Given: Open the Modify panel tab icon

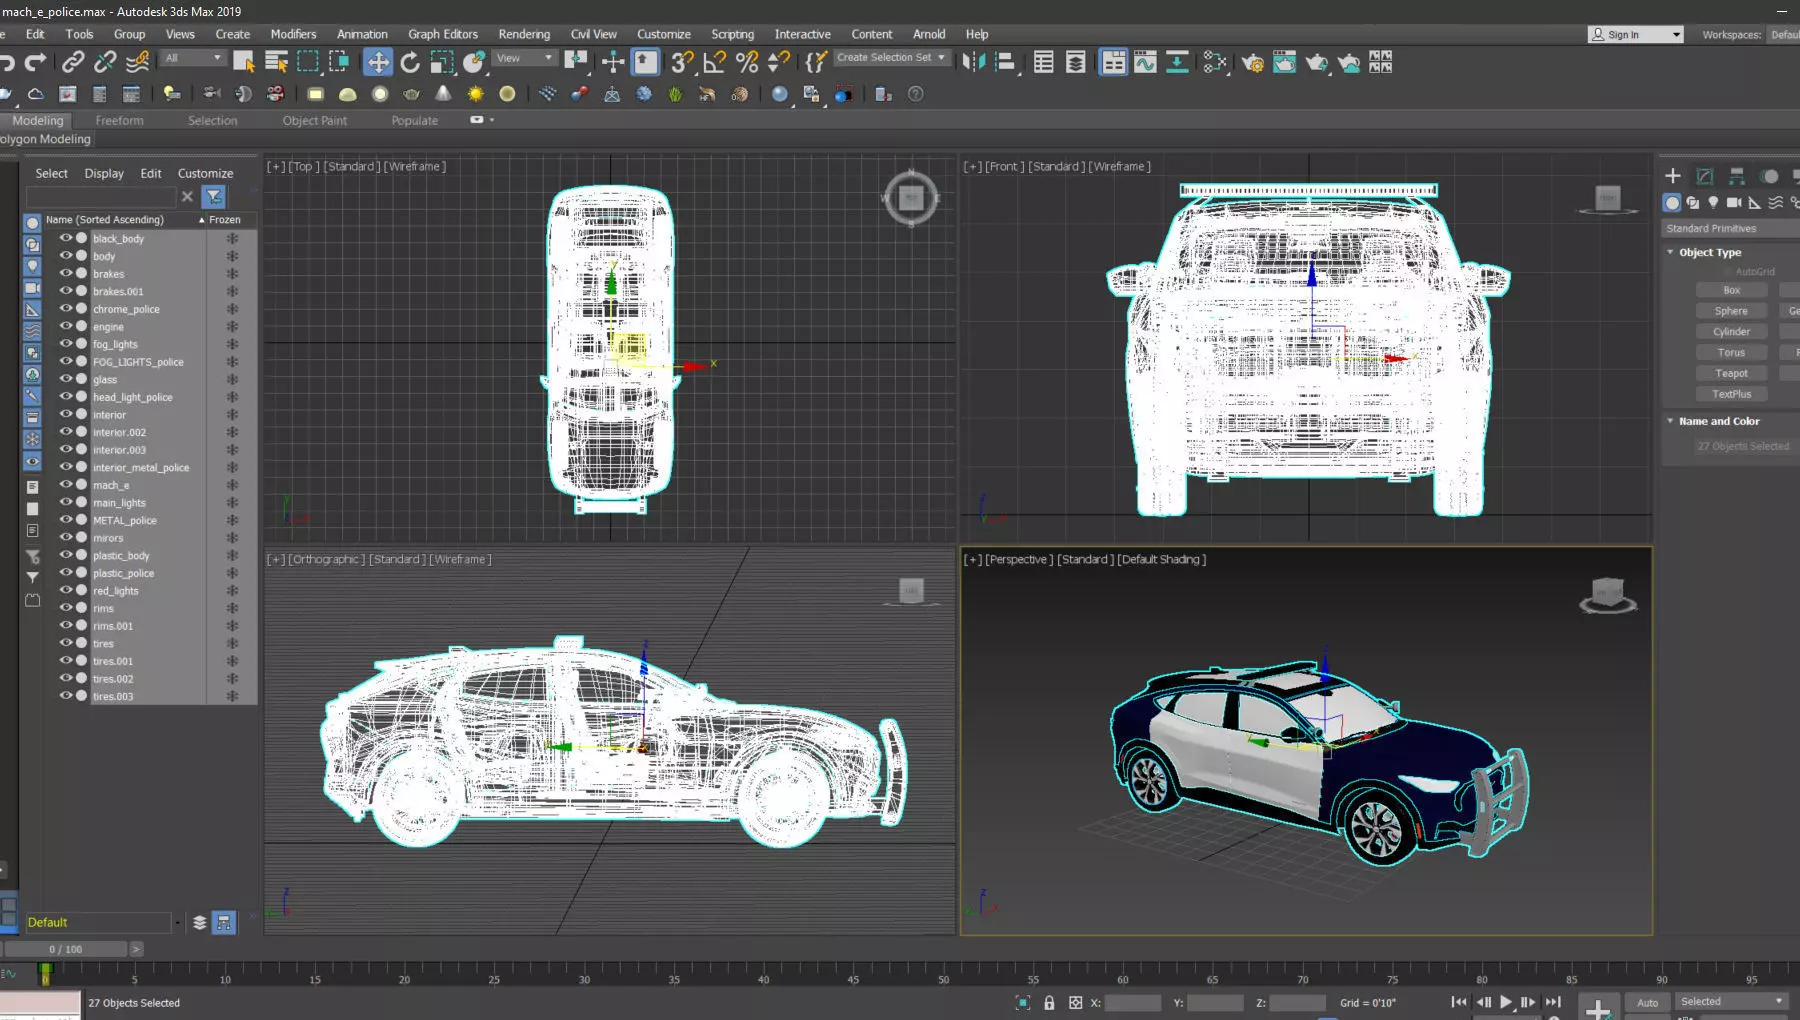Looking at the screenshot, I should pos(1705,176).
